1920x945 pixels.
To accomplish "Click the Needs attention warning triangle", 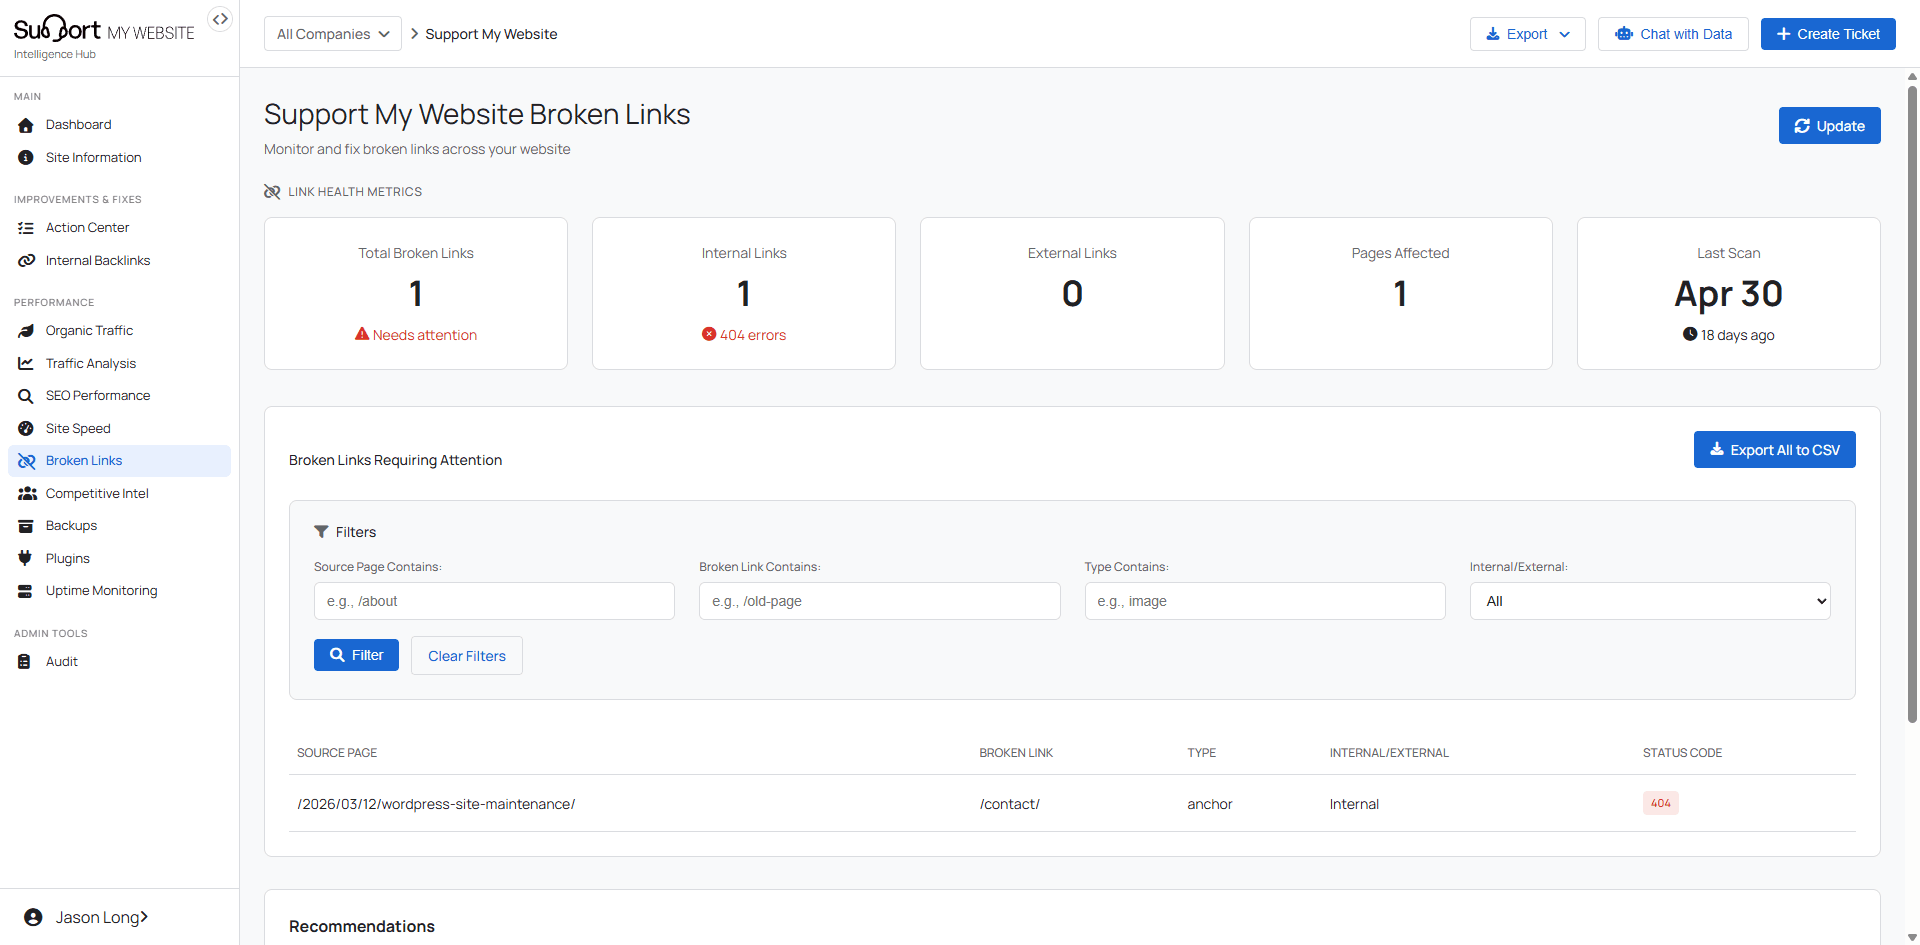I will click(362, 334).
